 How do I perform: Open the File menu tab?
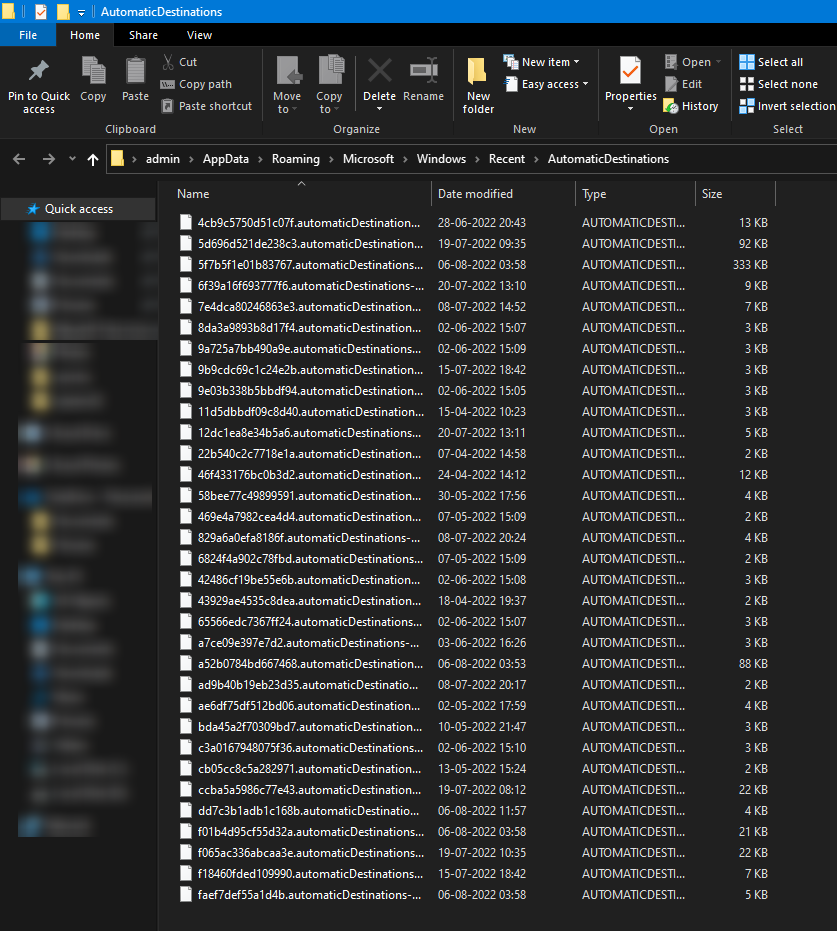[28, 35]
